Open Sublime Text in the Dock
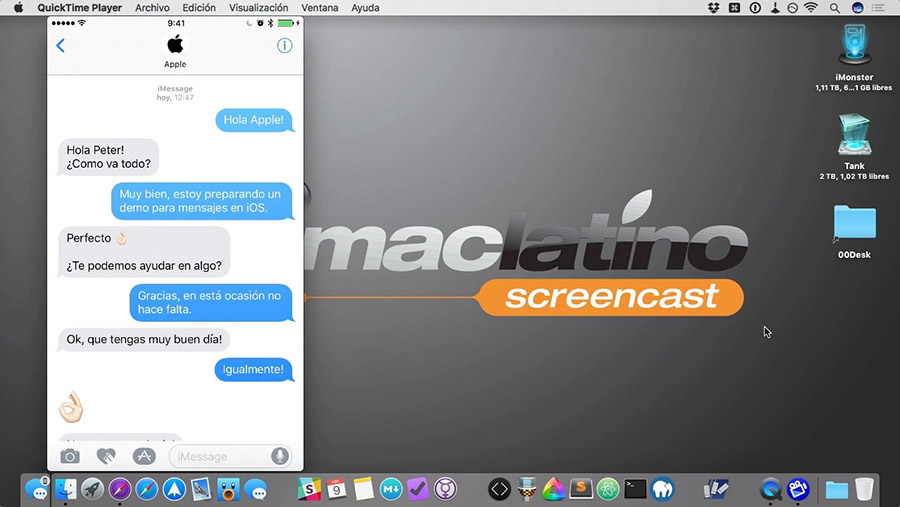Screen dimensions: 900x507 581,490
